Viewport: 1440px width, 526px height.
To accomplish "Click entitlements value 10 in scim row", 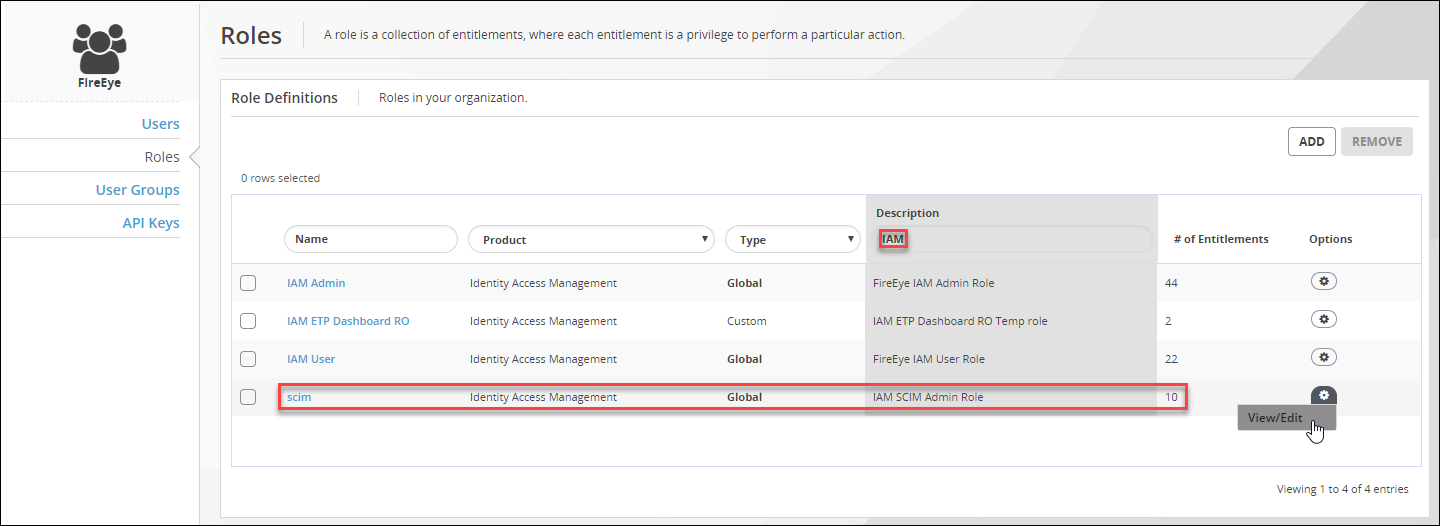I will click(1171, 397).
